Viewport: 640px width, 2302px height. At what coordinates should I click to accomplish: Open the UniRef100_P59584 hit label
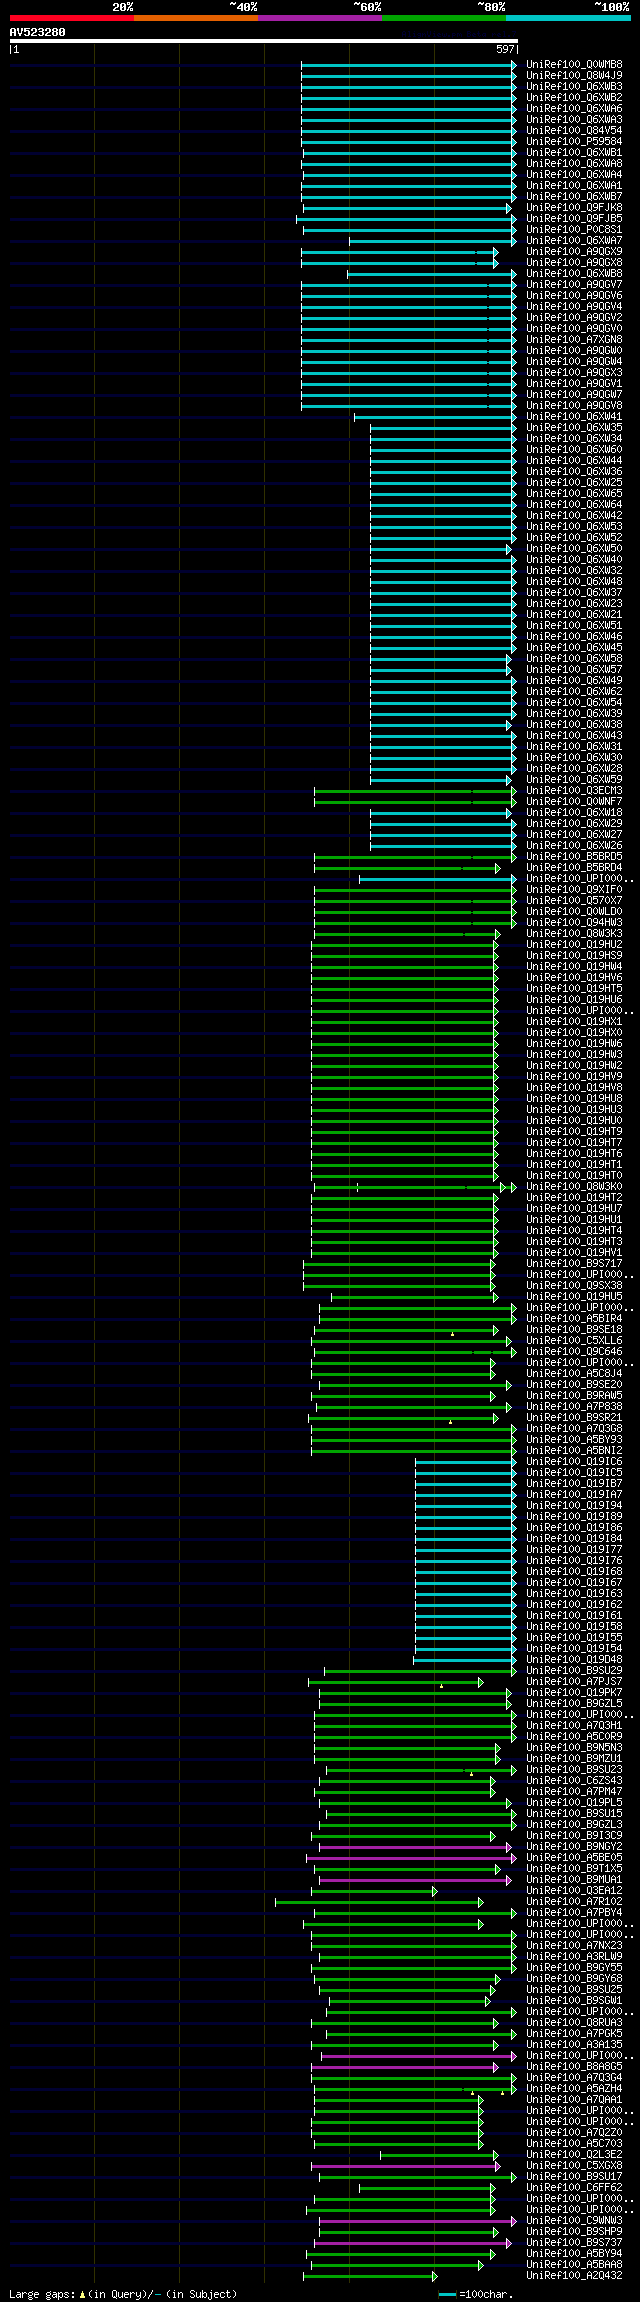click(574, 142)
